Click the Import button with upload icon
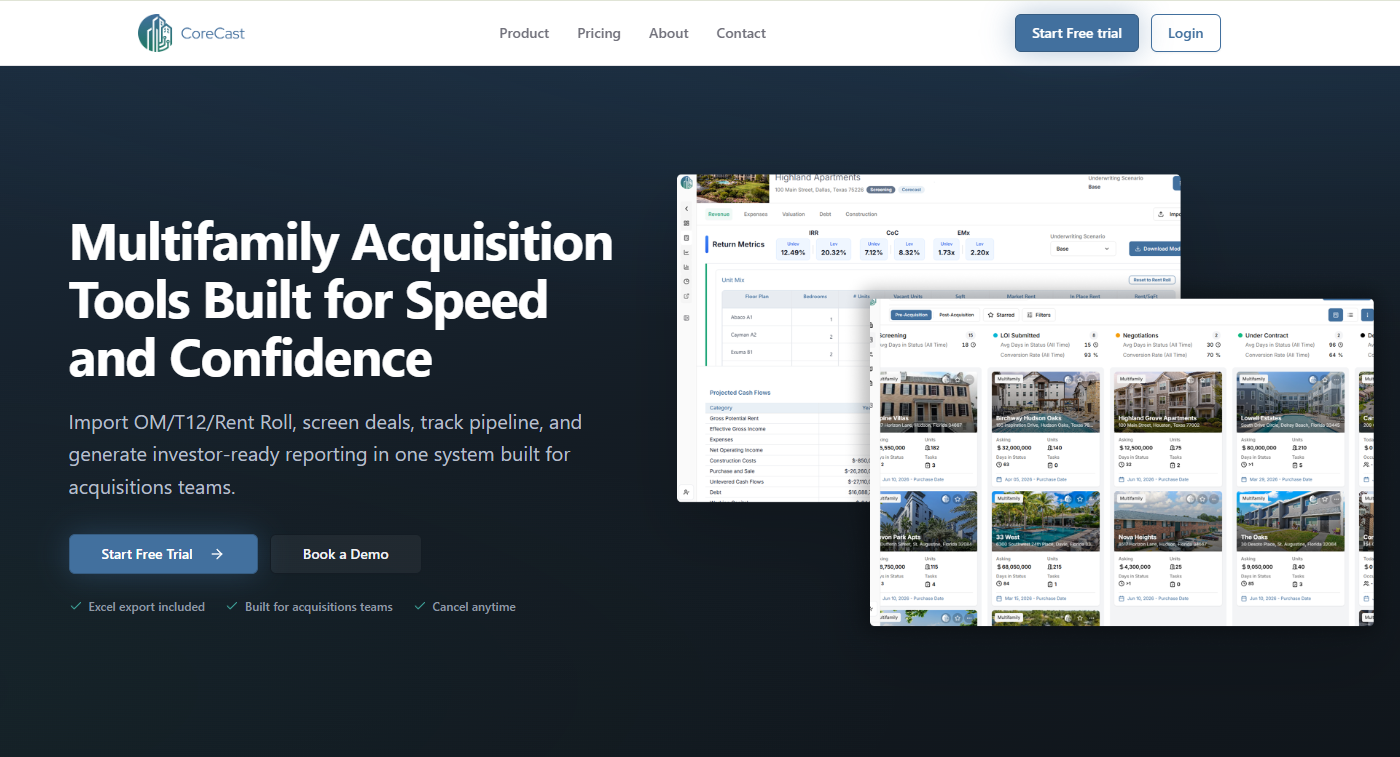 point(1167,214)
